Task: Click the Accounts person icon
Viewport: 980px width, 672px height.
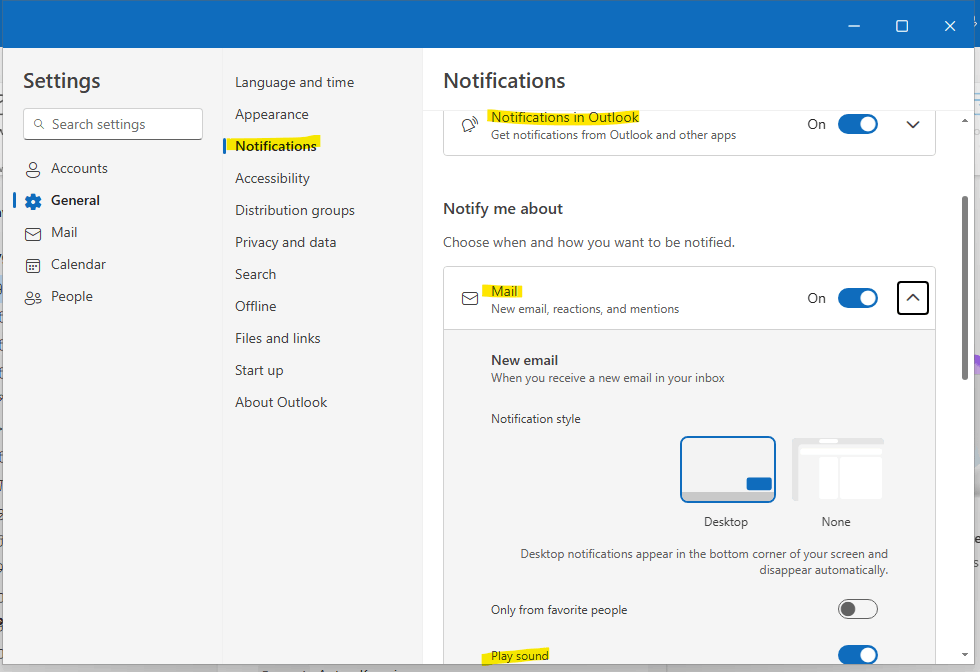Action: point(32,169)
